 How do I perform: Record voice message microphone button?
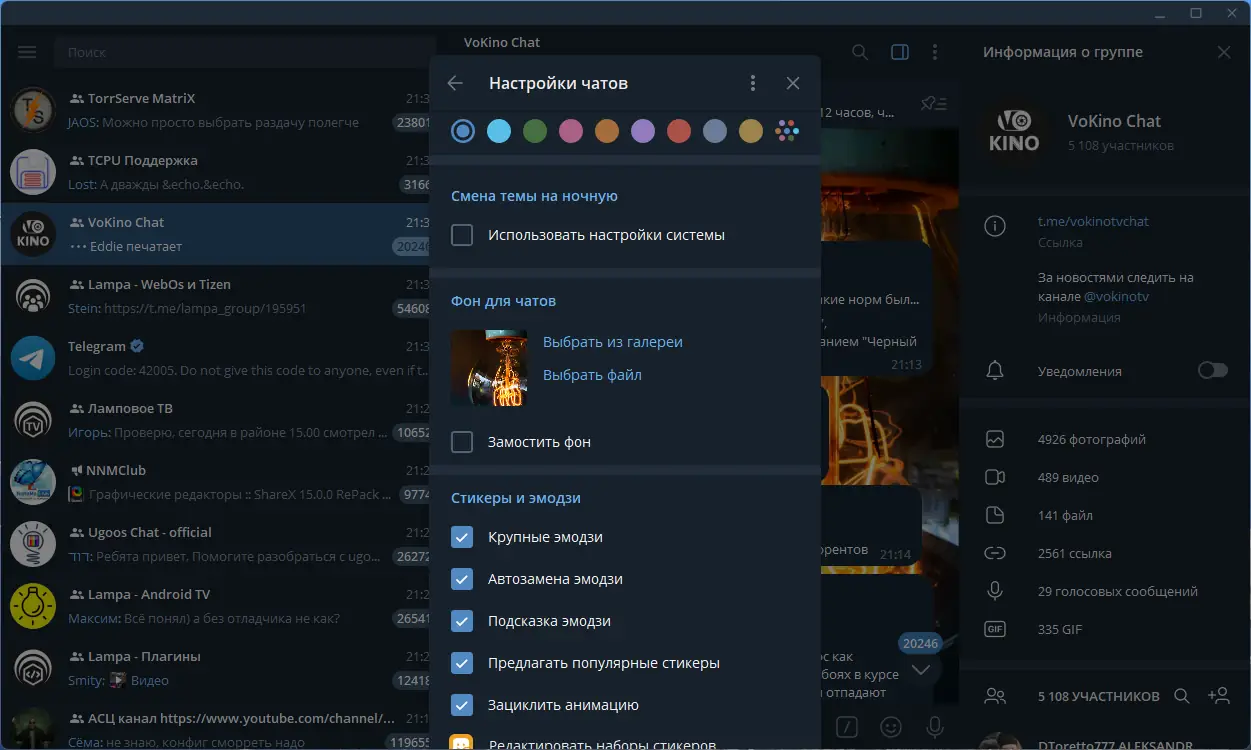click(x=935, y=727)
